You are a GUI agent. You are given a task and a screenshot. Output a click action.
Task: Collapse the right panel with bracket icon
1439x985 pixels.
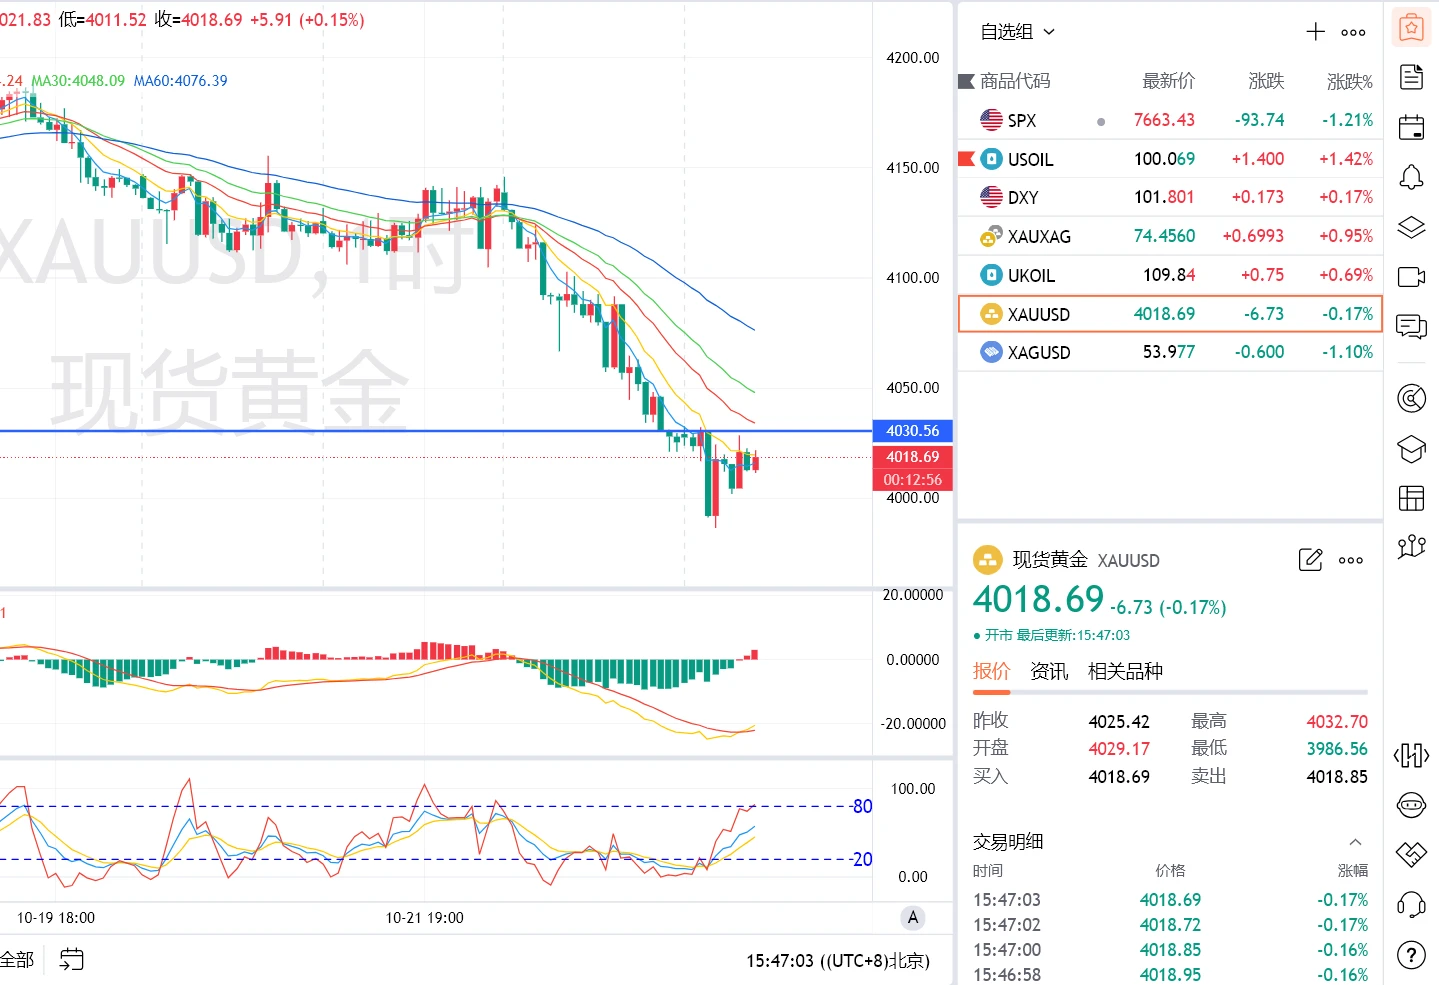1411,755
